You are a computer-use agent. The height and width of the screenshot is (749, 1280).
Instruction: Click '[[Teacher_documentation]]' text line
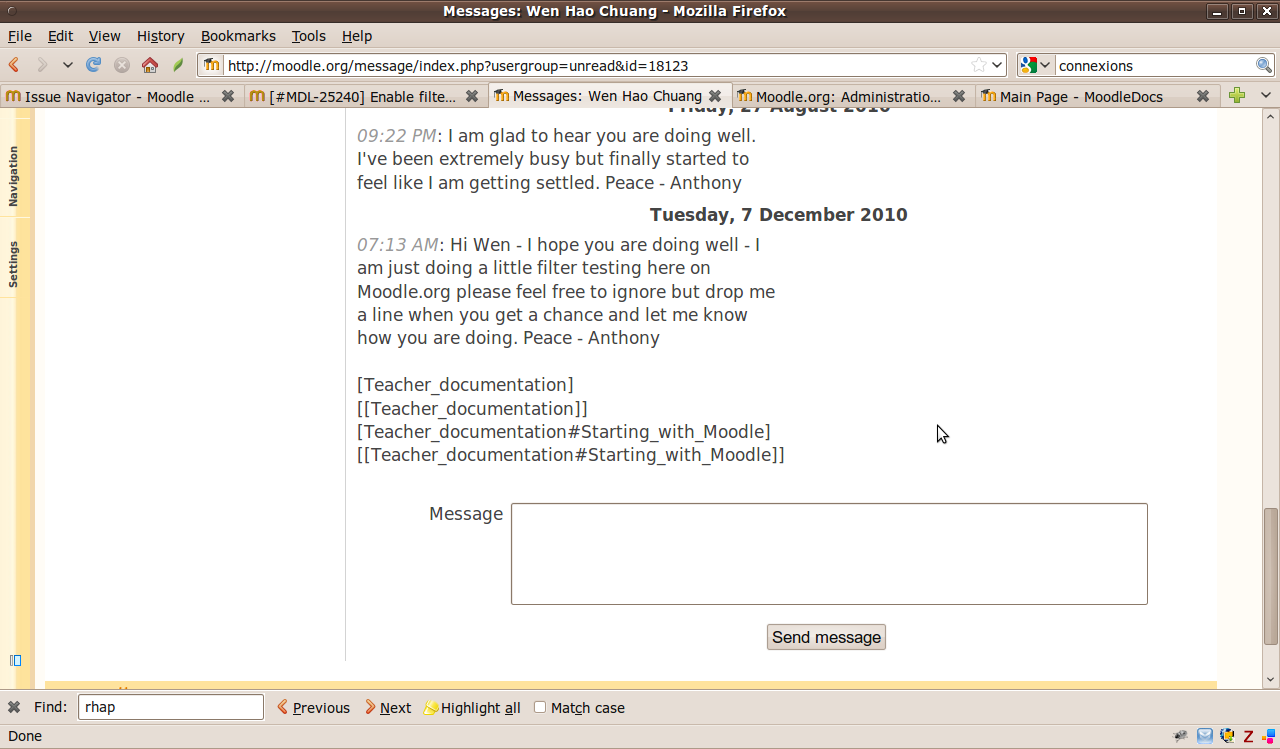coord(472,409)
